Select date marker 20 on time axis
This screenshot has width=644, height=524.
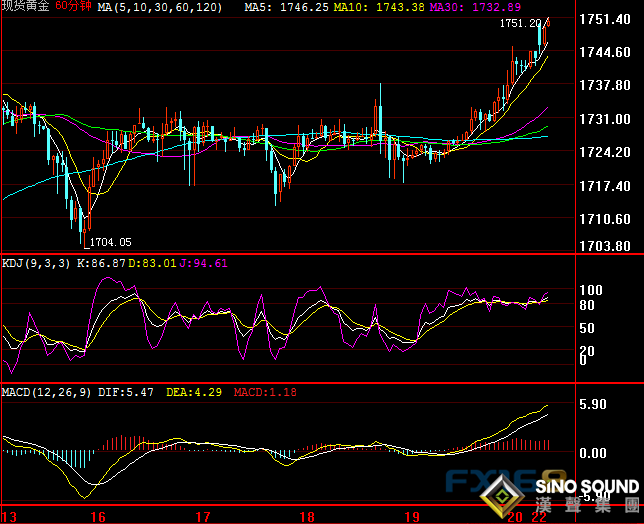coord(515,517)
